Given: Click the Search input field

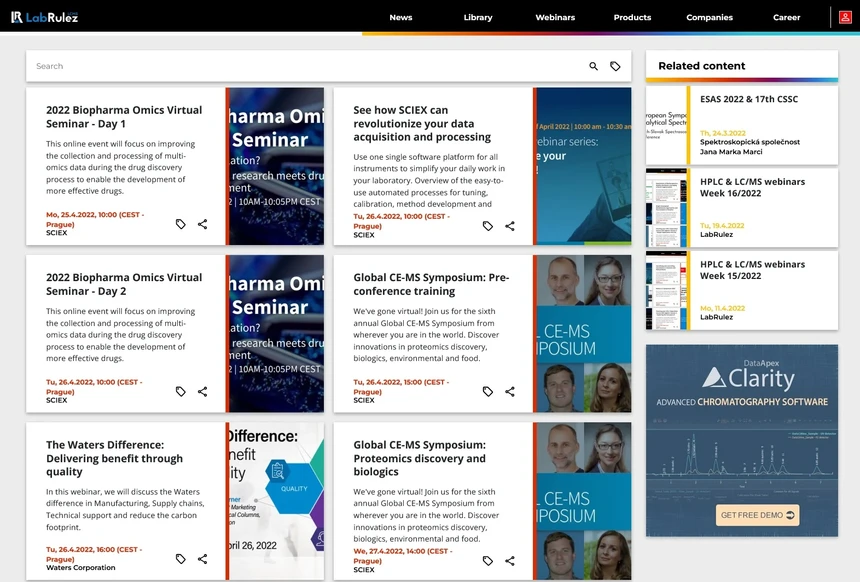Looking at the screenshot, I should (307, 66).
